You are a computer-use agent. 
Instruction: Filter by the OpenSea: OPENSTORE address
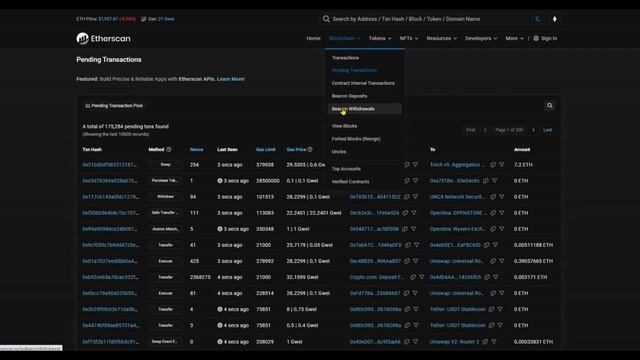(x=502, y=213)
